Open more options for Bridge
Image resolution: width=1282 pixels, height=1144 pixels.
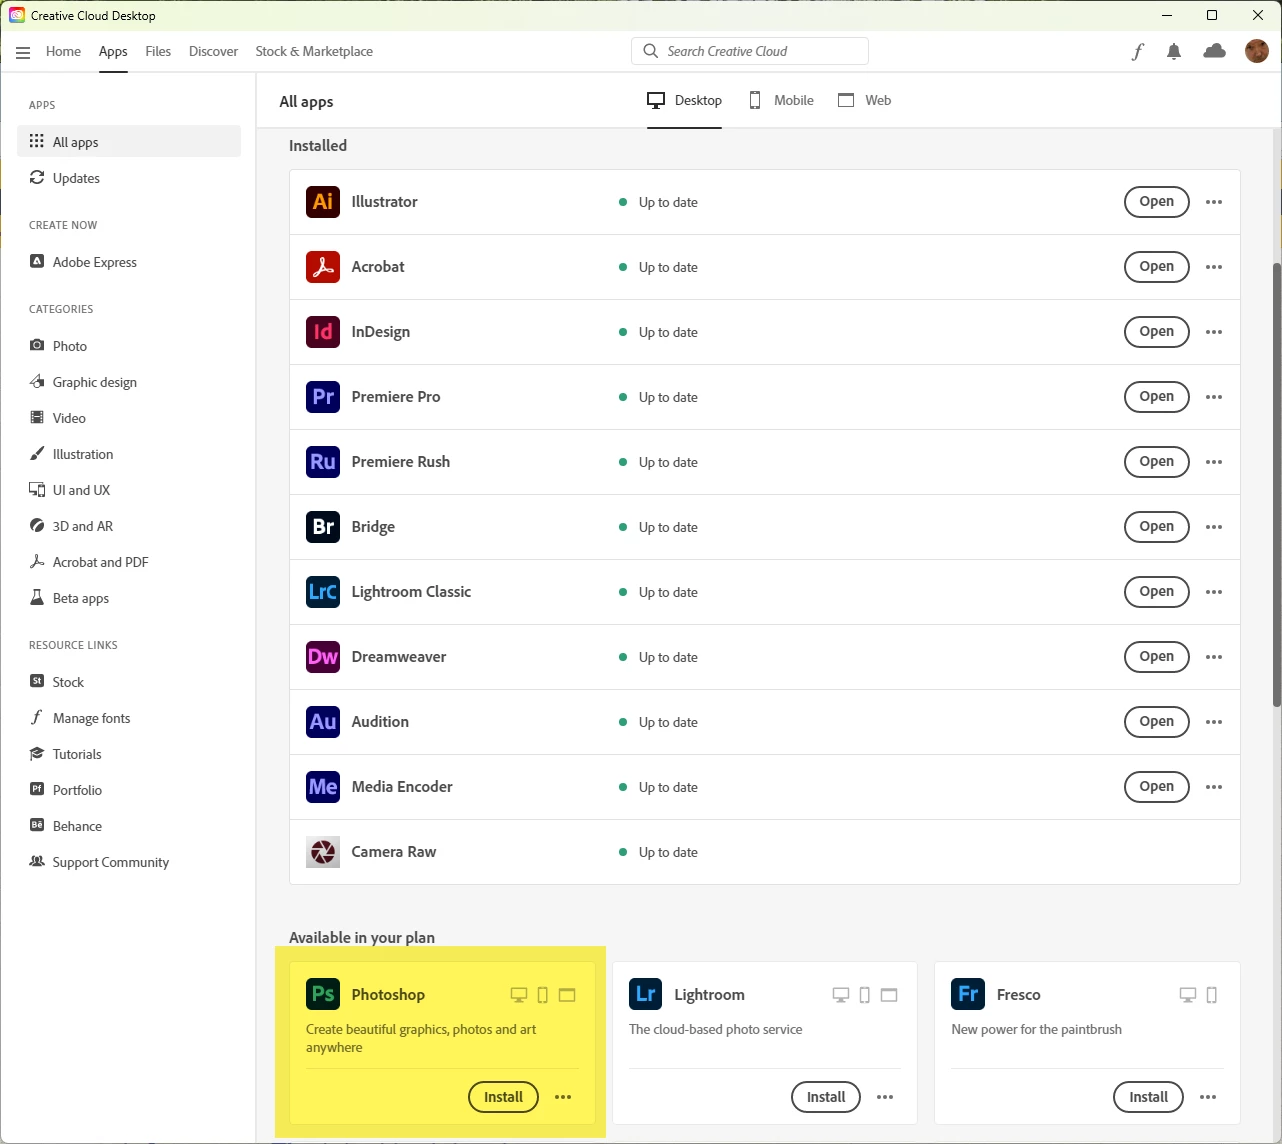(x=1214, y=527)
